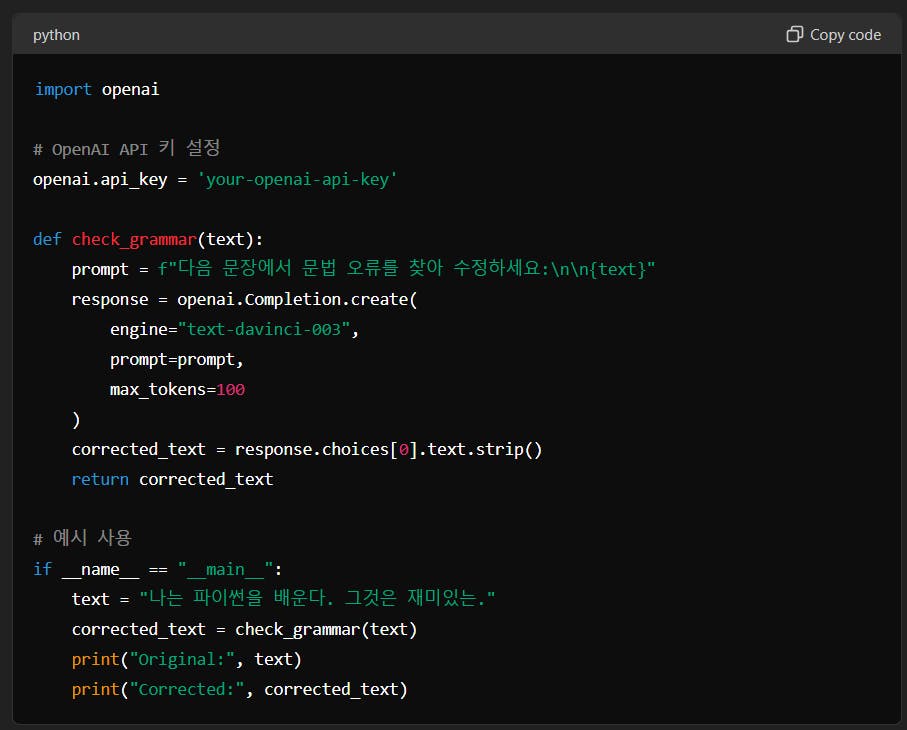This screenshot has width=907, height=730.
Task: Click the '__main__' string
Action: tap(225, 570)
